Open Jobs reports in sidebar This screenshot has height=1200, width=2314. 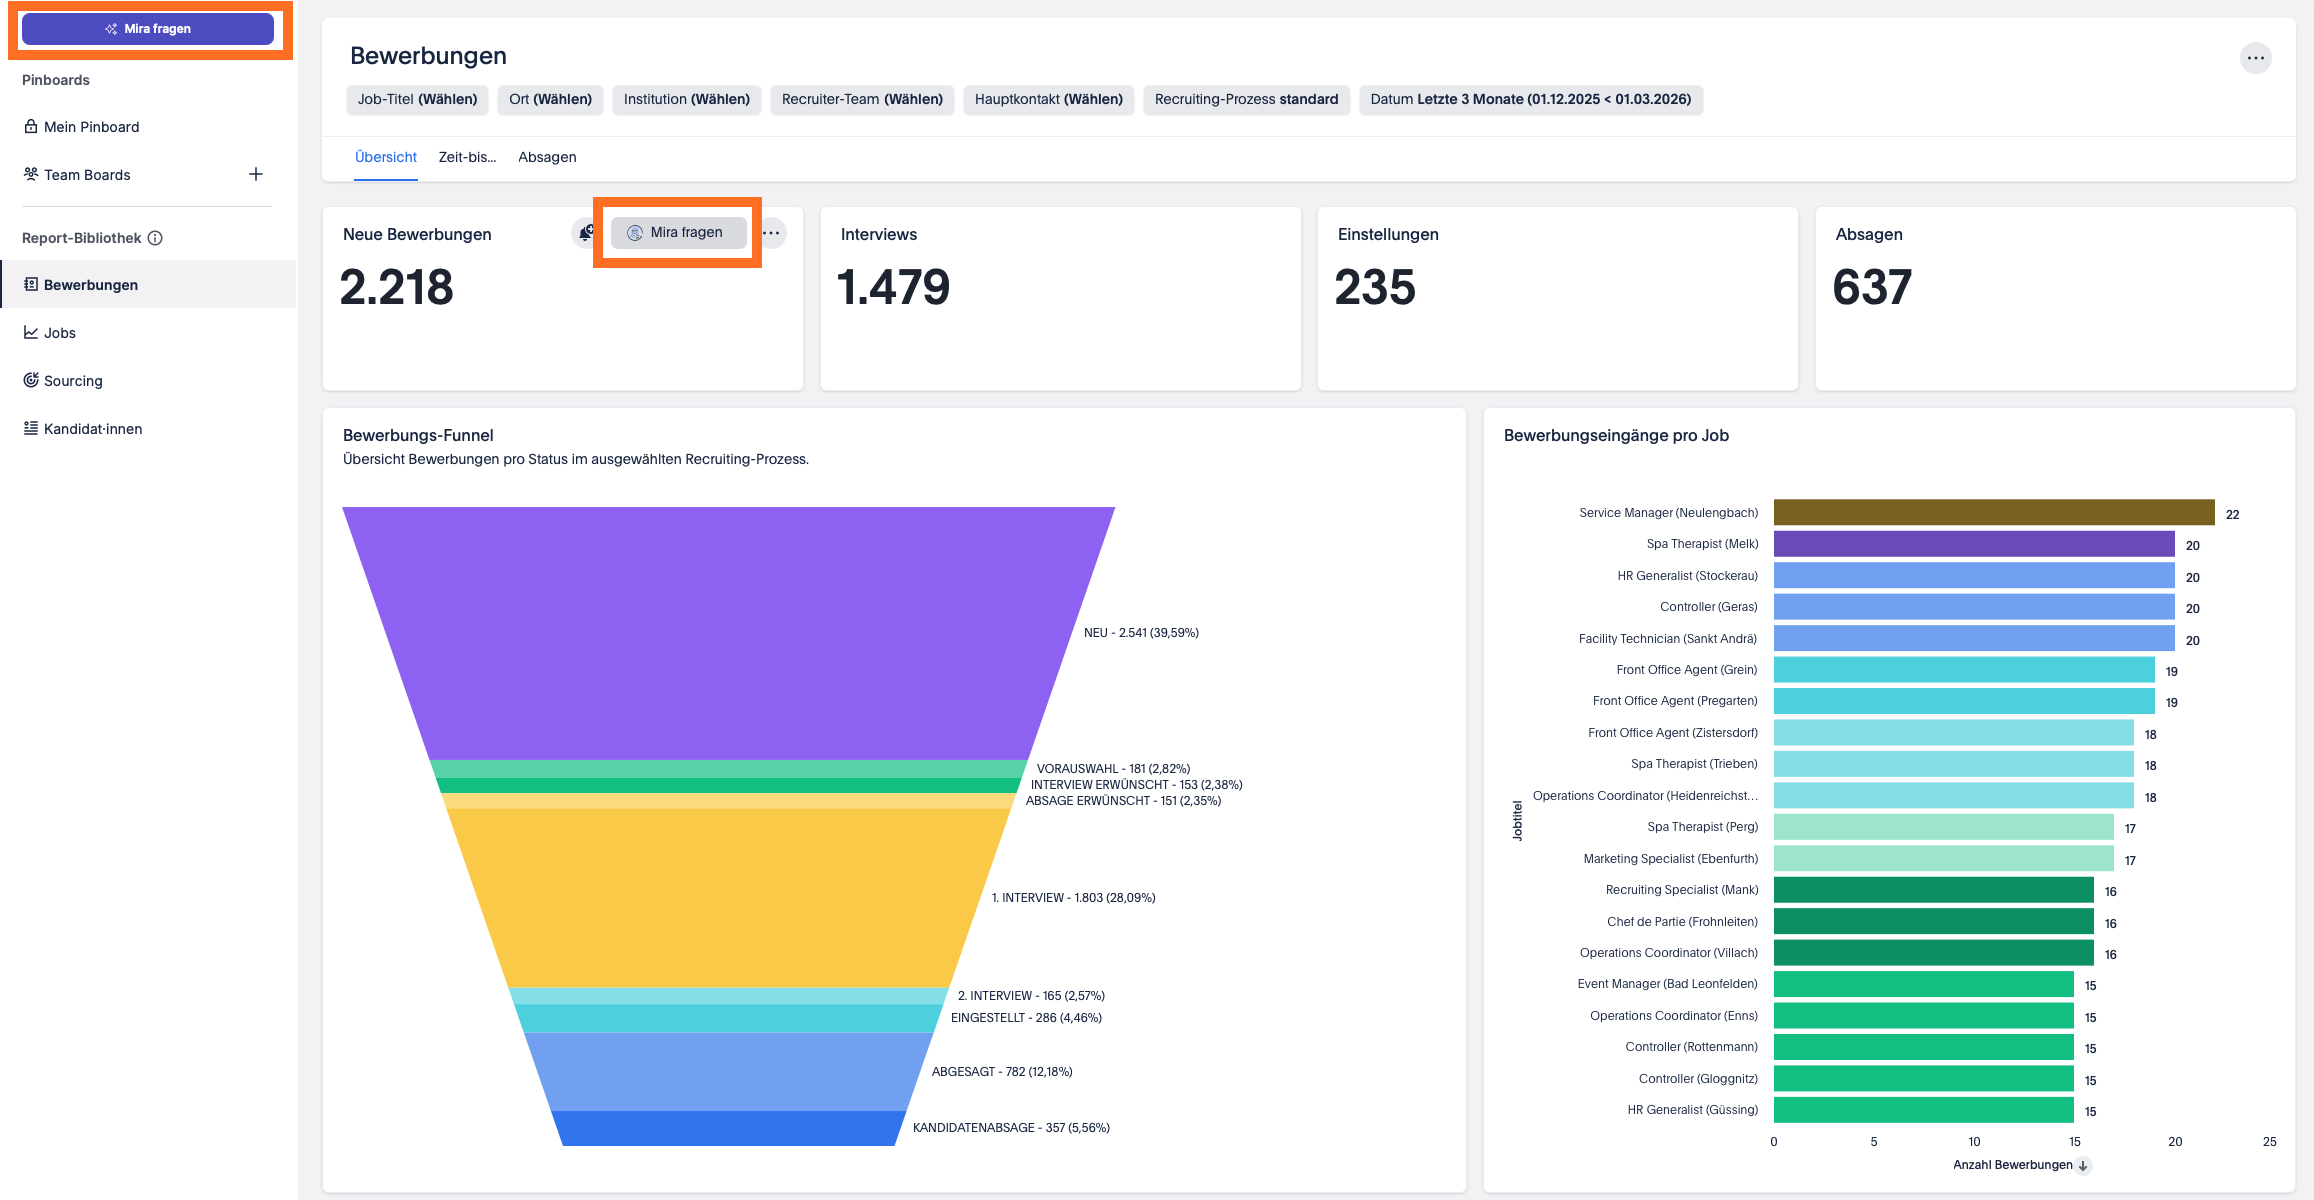point(59,333)
